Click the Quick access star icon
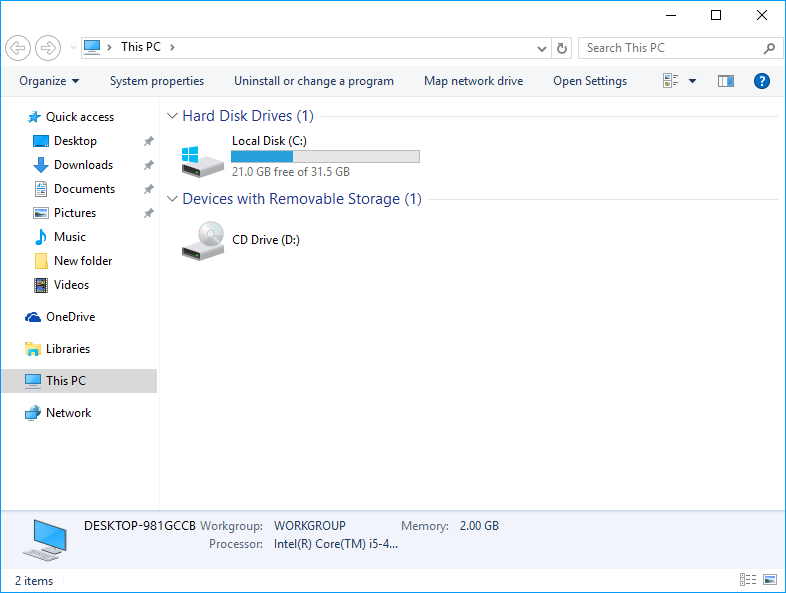The height and width of the screenshot is (593, 786). coord(34,117)
